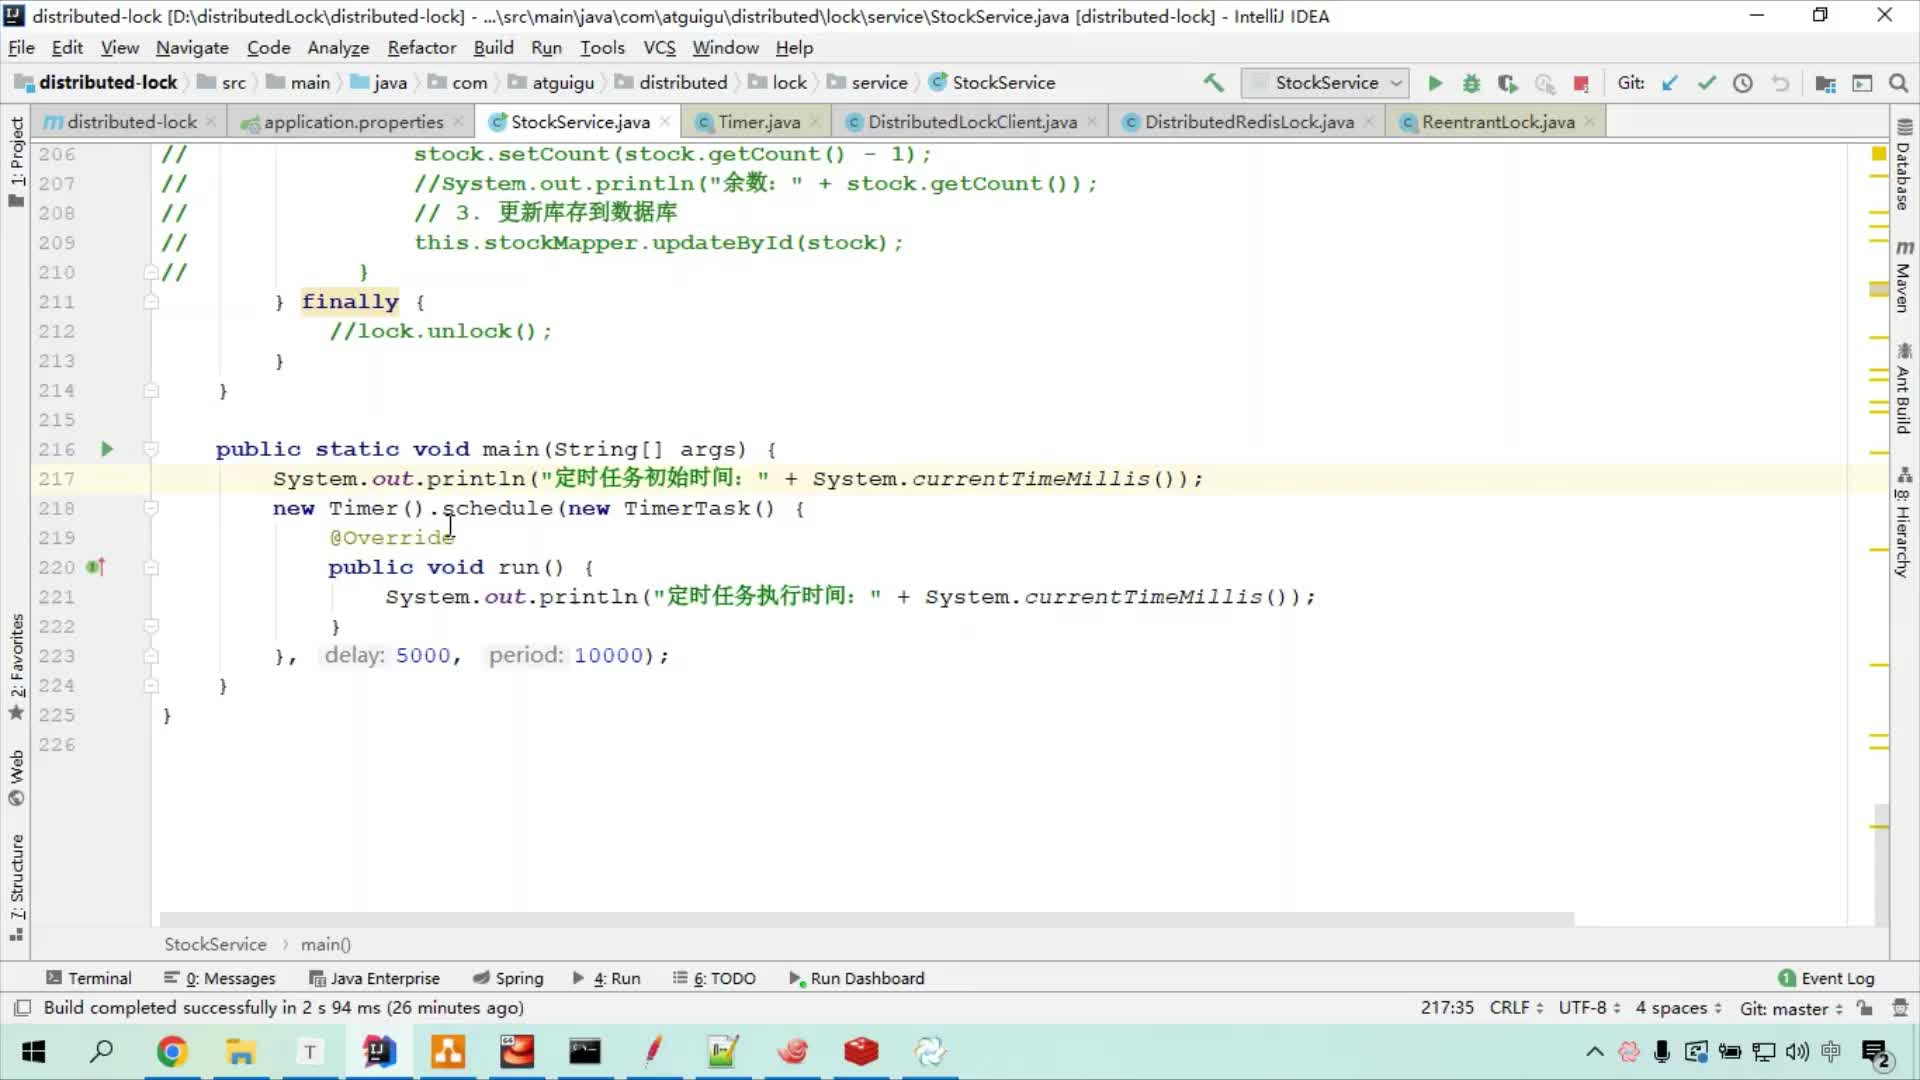Open the Navigate menu
The height and width of the screenshot is (1080, 1920).
pyautogui.click(x=192, y=47)
